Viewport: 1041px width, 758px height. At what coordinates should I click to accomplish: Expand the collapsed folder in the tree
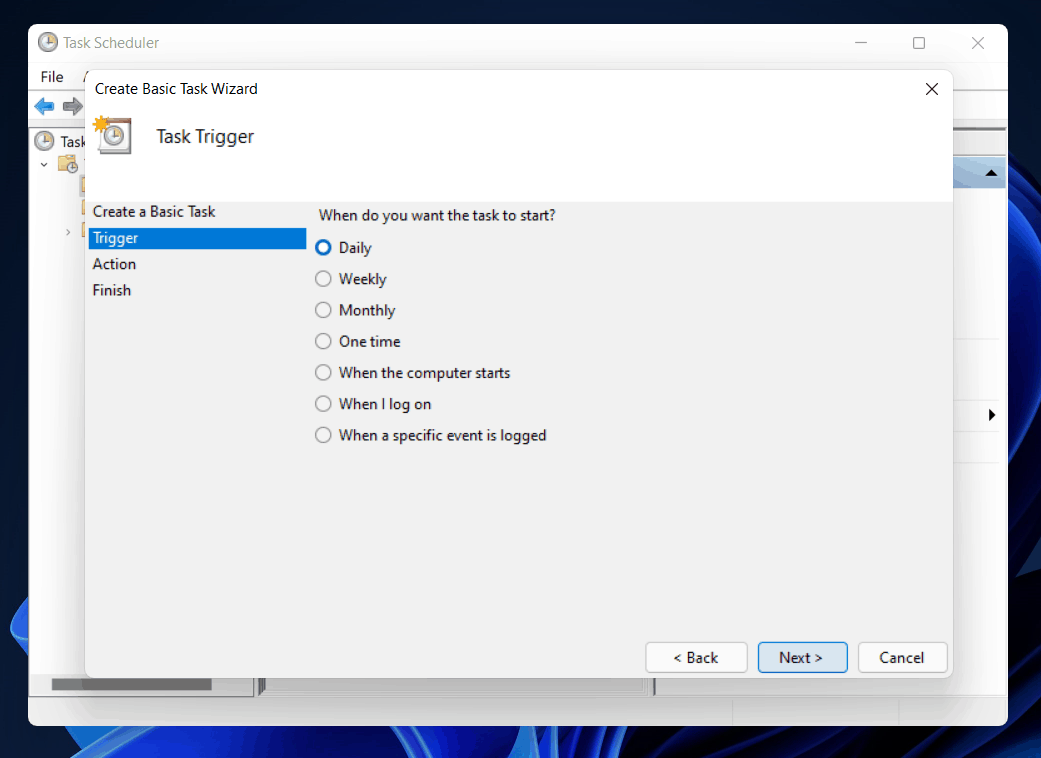click(x=67, y=231)
